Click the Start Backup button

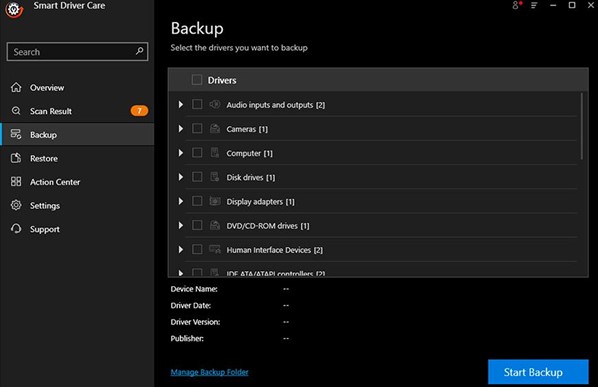[x=538, y=372]
